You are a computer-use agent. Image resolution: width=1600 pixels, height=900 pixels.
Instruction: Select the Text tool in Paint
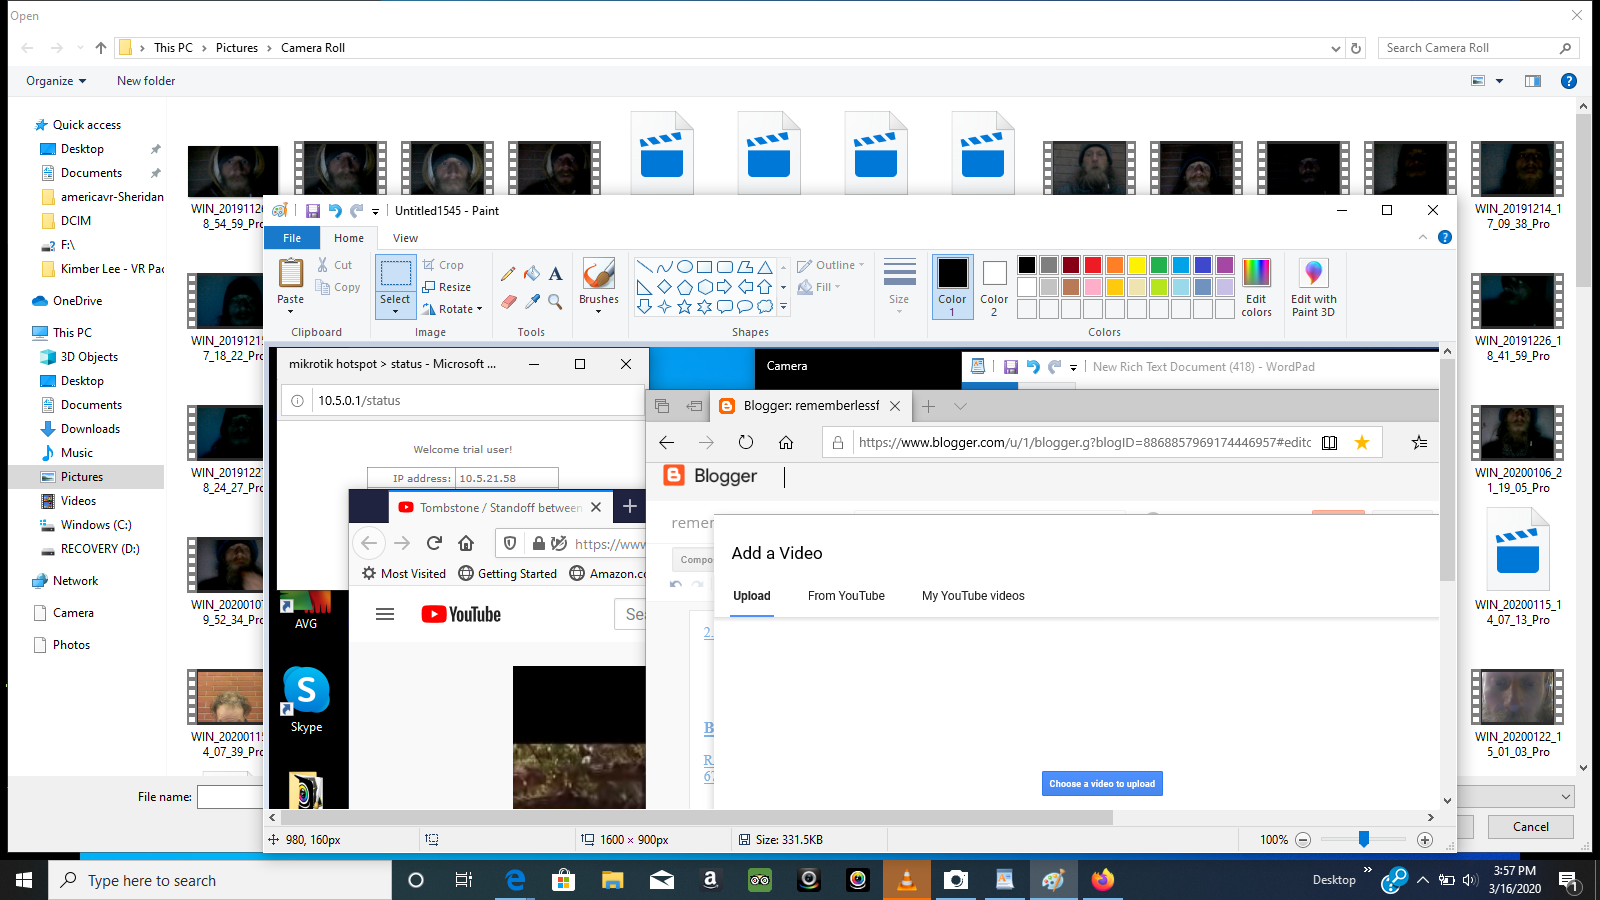tap(555, 274)
